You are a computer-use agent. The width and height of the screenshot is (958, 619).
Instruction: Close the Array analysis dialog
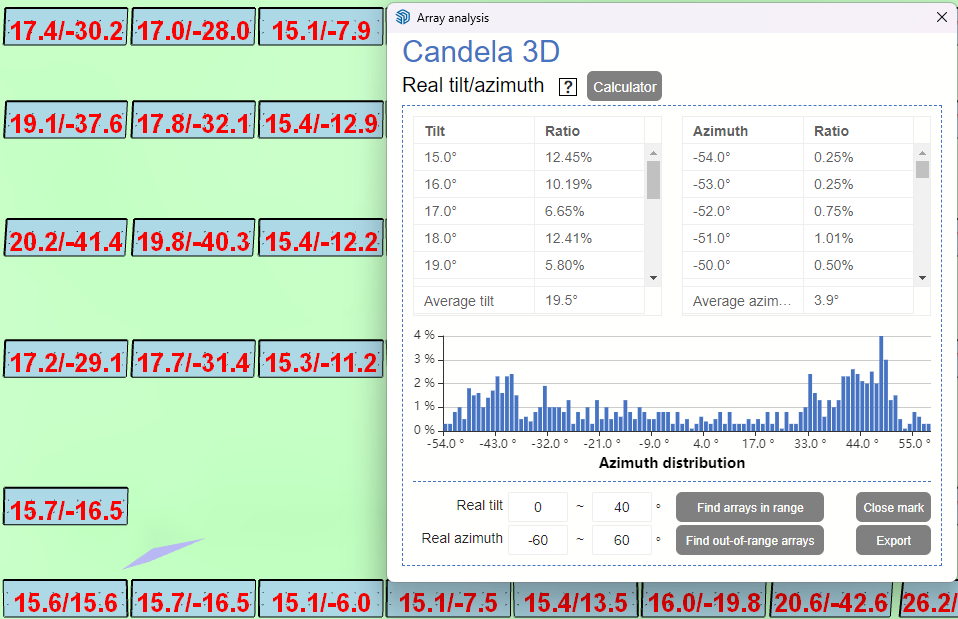(x=942, y=17)
